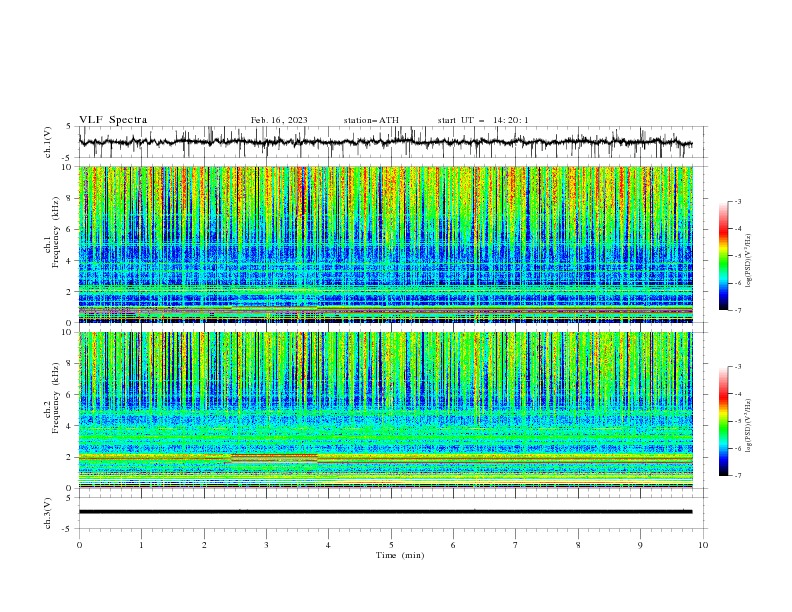Click the ch.1 spectrogram's 8 kHz tick label
The height and width of the screenshot is (612, 792).
pyautogui.click(x=70, y=198)
